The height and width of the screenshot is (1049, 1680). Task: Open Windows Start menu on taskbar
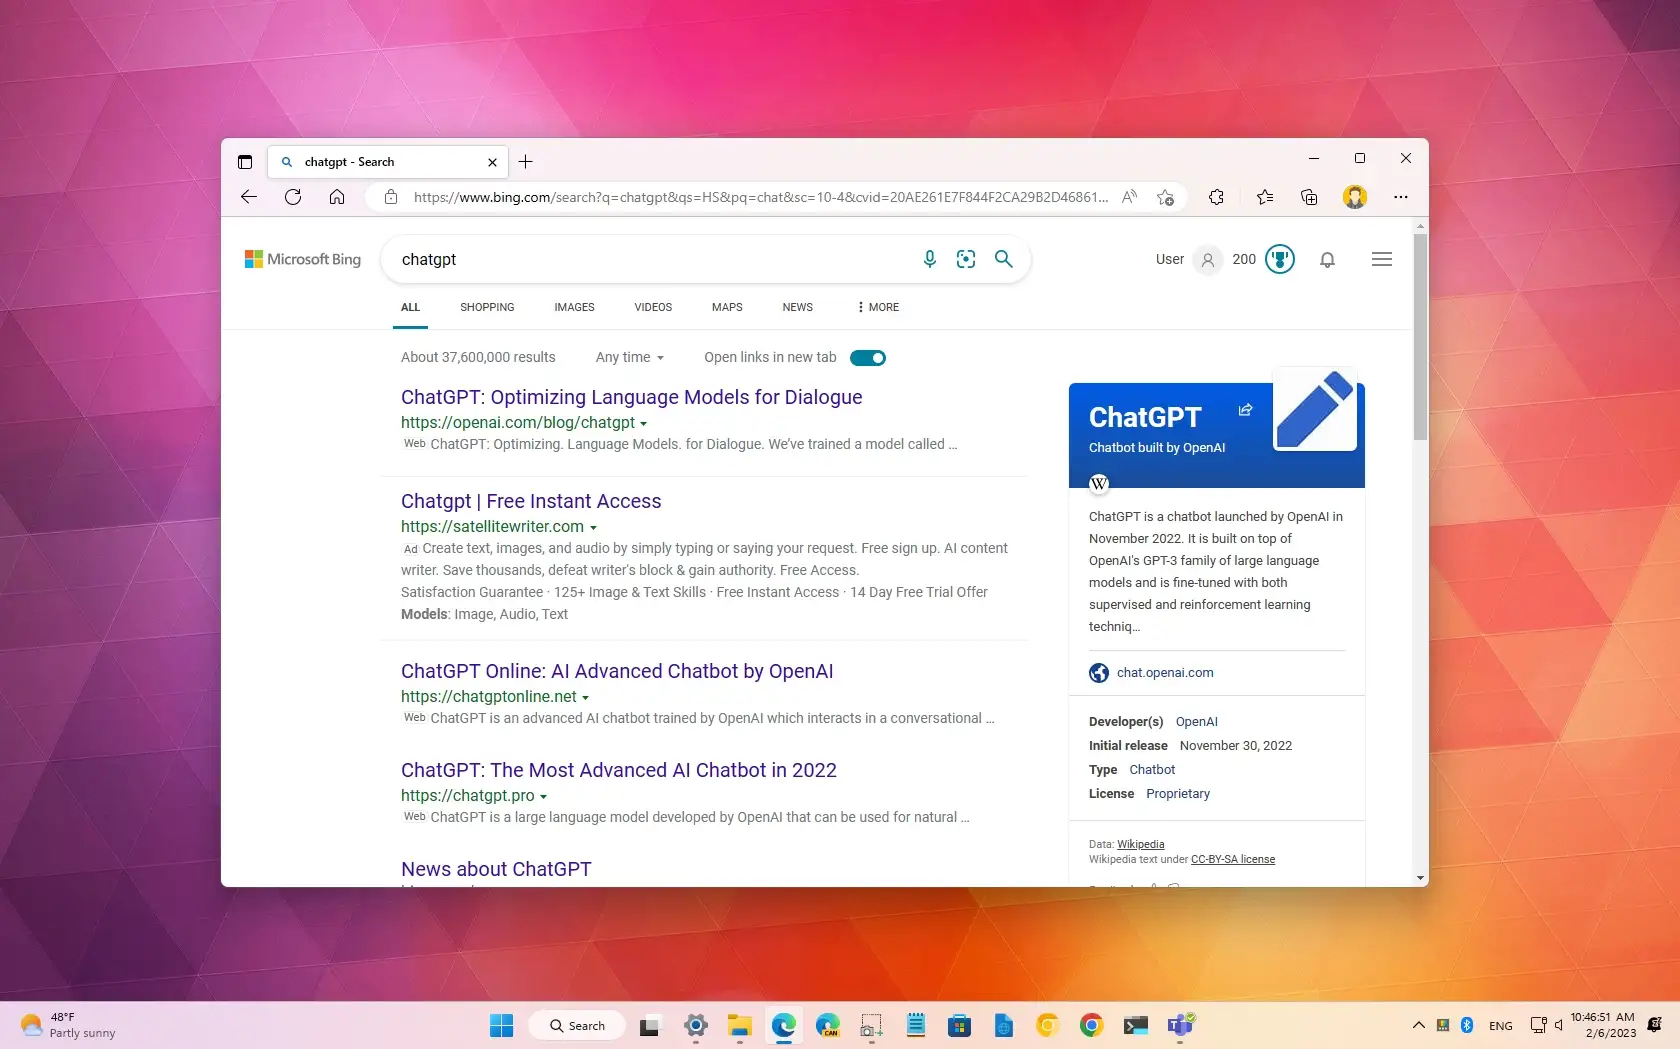coord(501,1025)
